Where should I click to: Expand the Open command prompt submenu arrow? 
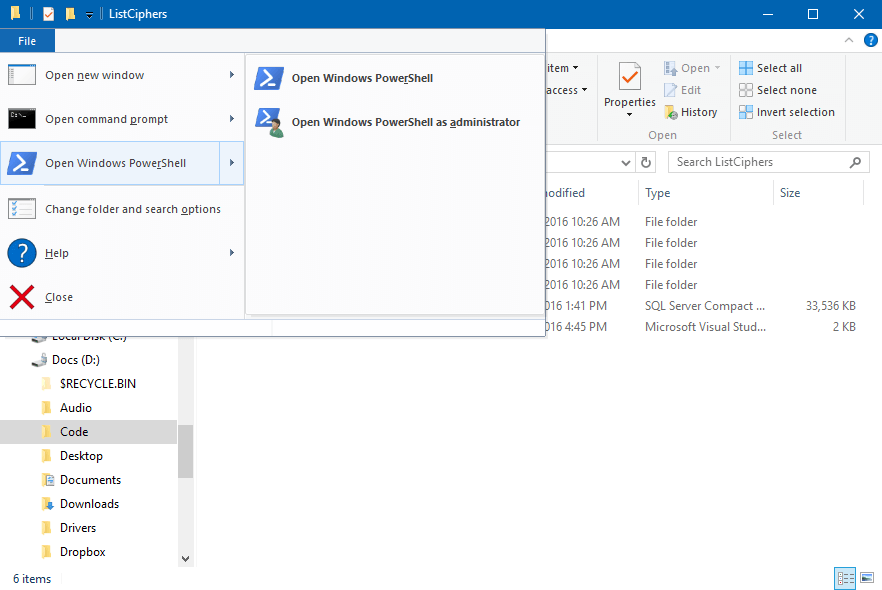(232, 119)
